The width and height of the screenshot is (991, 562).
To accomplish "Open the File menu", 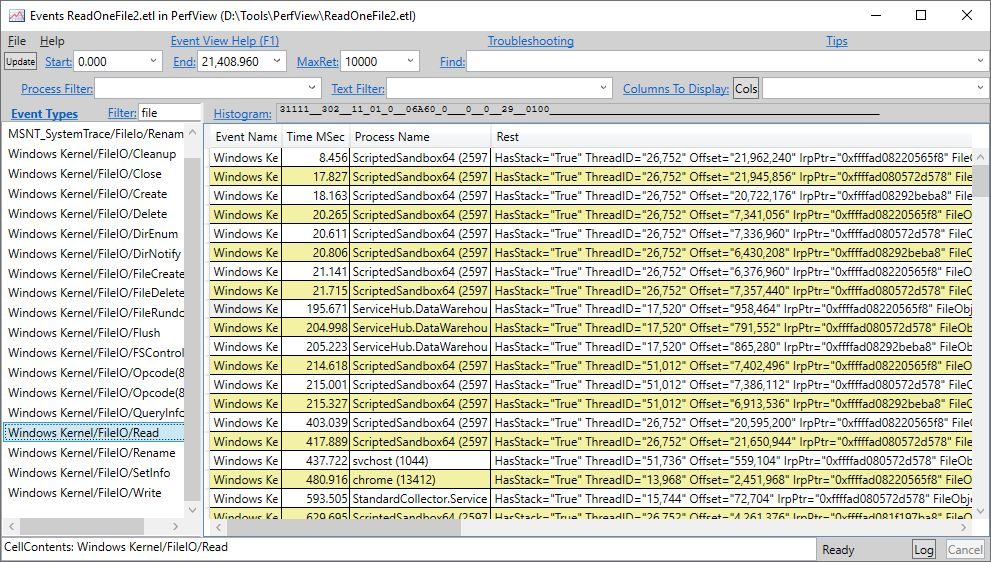I will [x=16, y=40].
